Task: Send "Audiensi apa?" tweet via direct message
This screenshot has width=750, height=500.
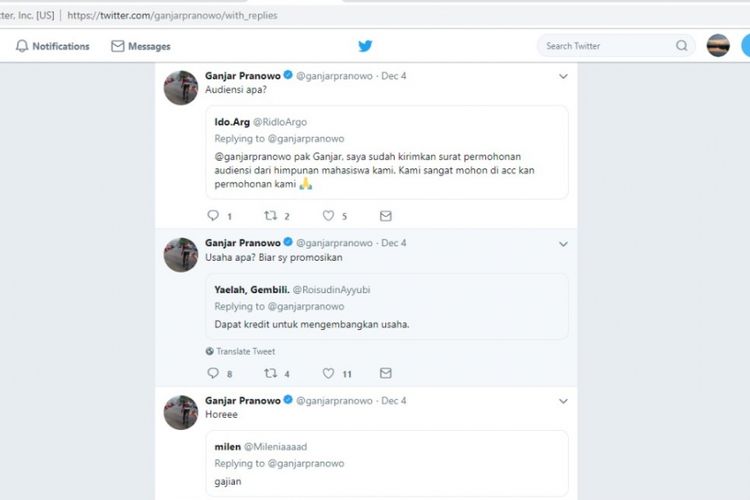Action: coord(386,216)
